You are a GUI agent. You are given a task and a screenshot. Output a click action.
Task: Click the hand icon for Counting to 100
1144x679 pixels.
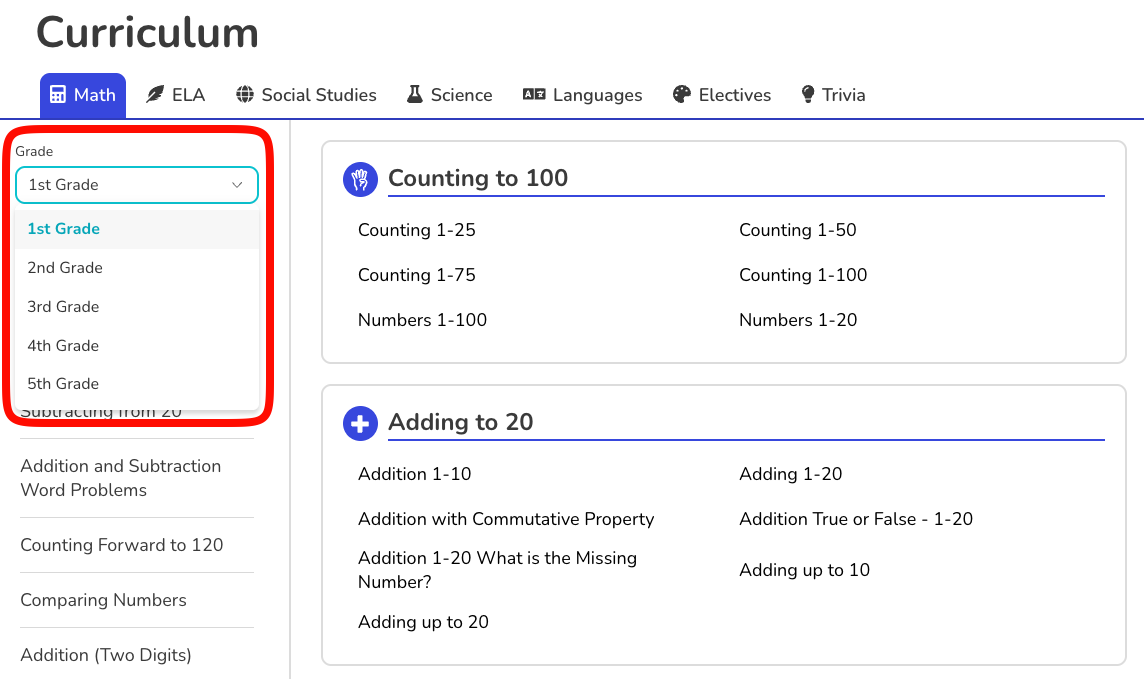(x=360, y=179)
